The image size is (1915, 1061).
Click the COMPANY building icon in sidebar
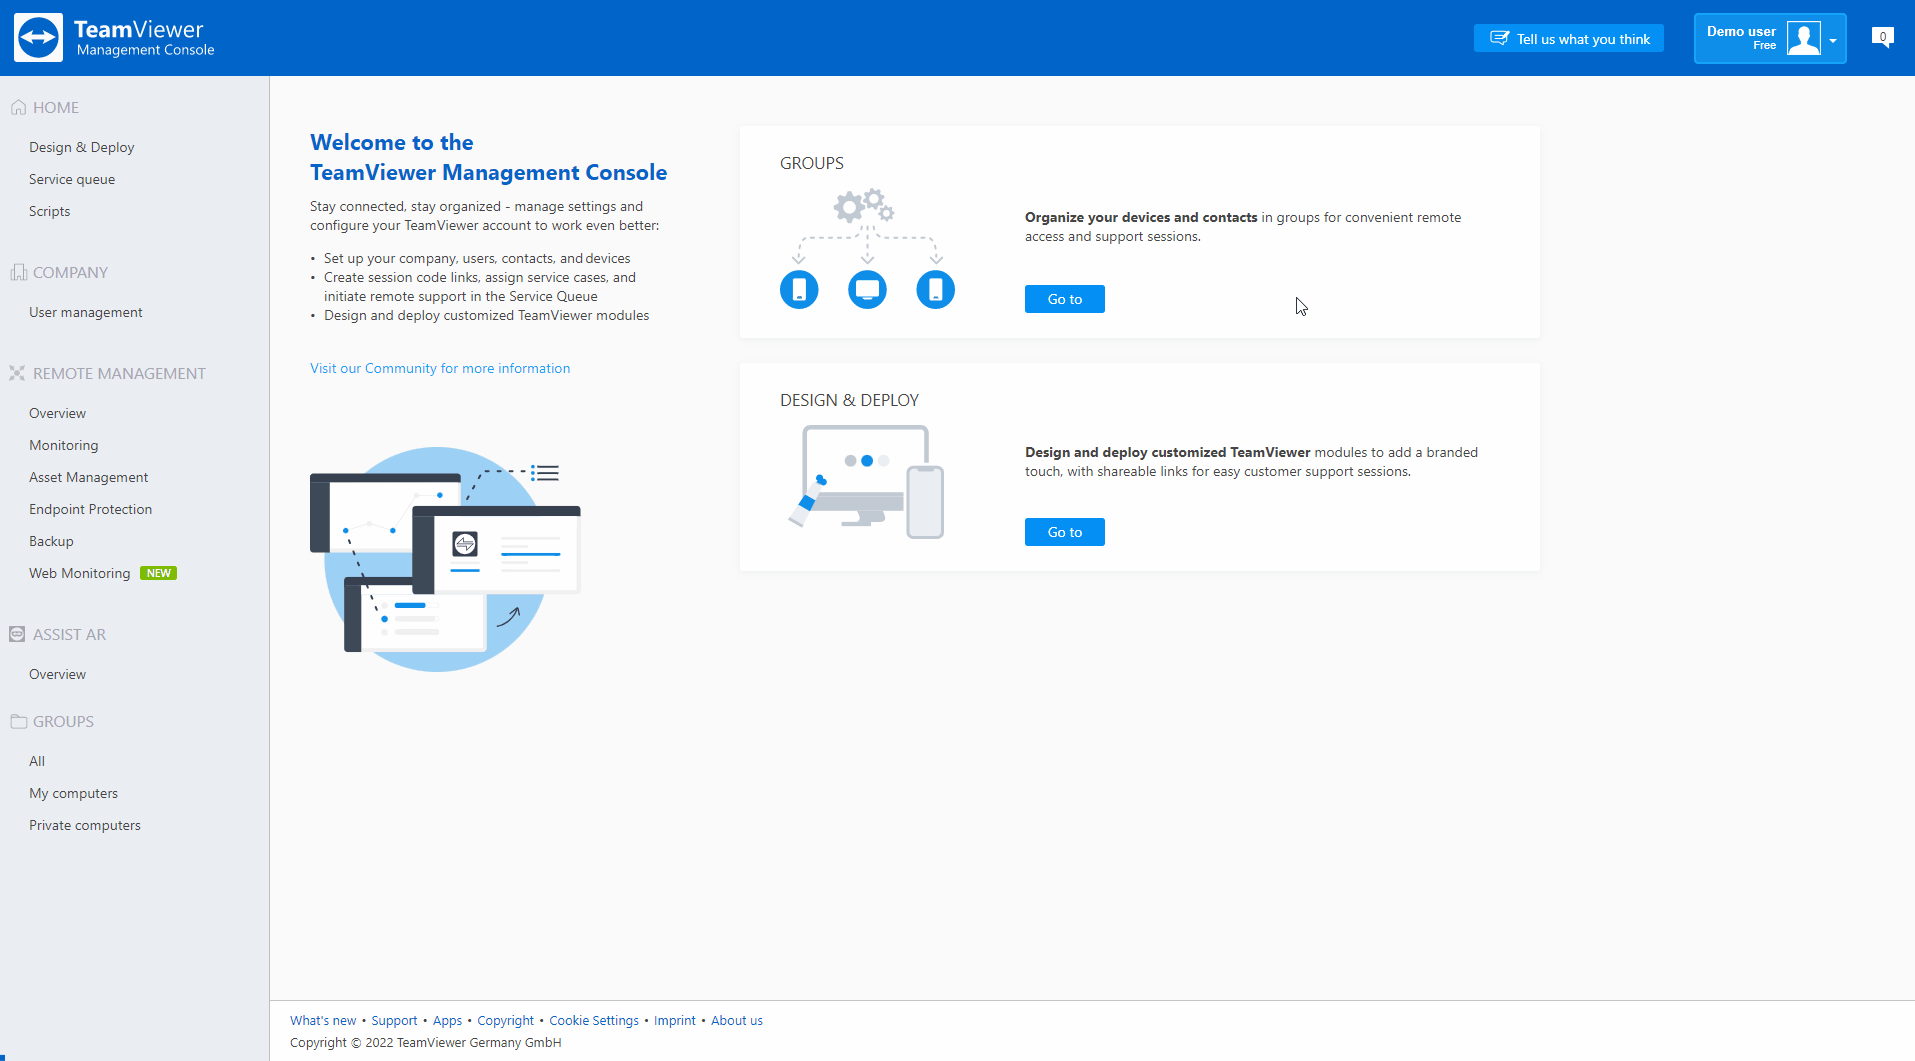coord(17,272)
